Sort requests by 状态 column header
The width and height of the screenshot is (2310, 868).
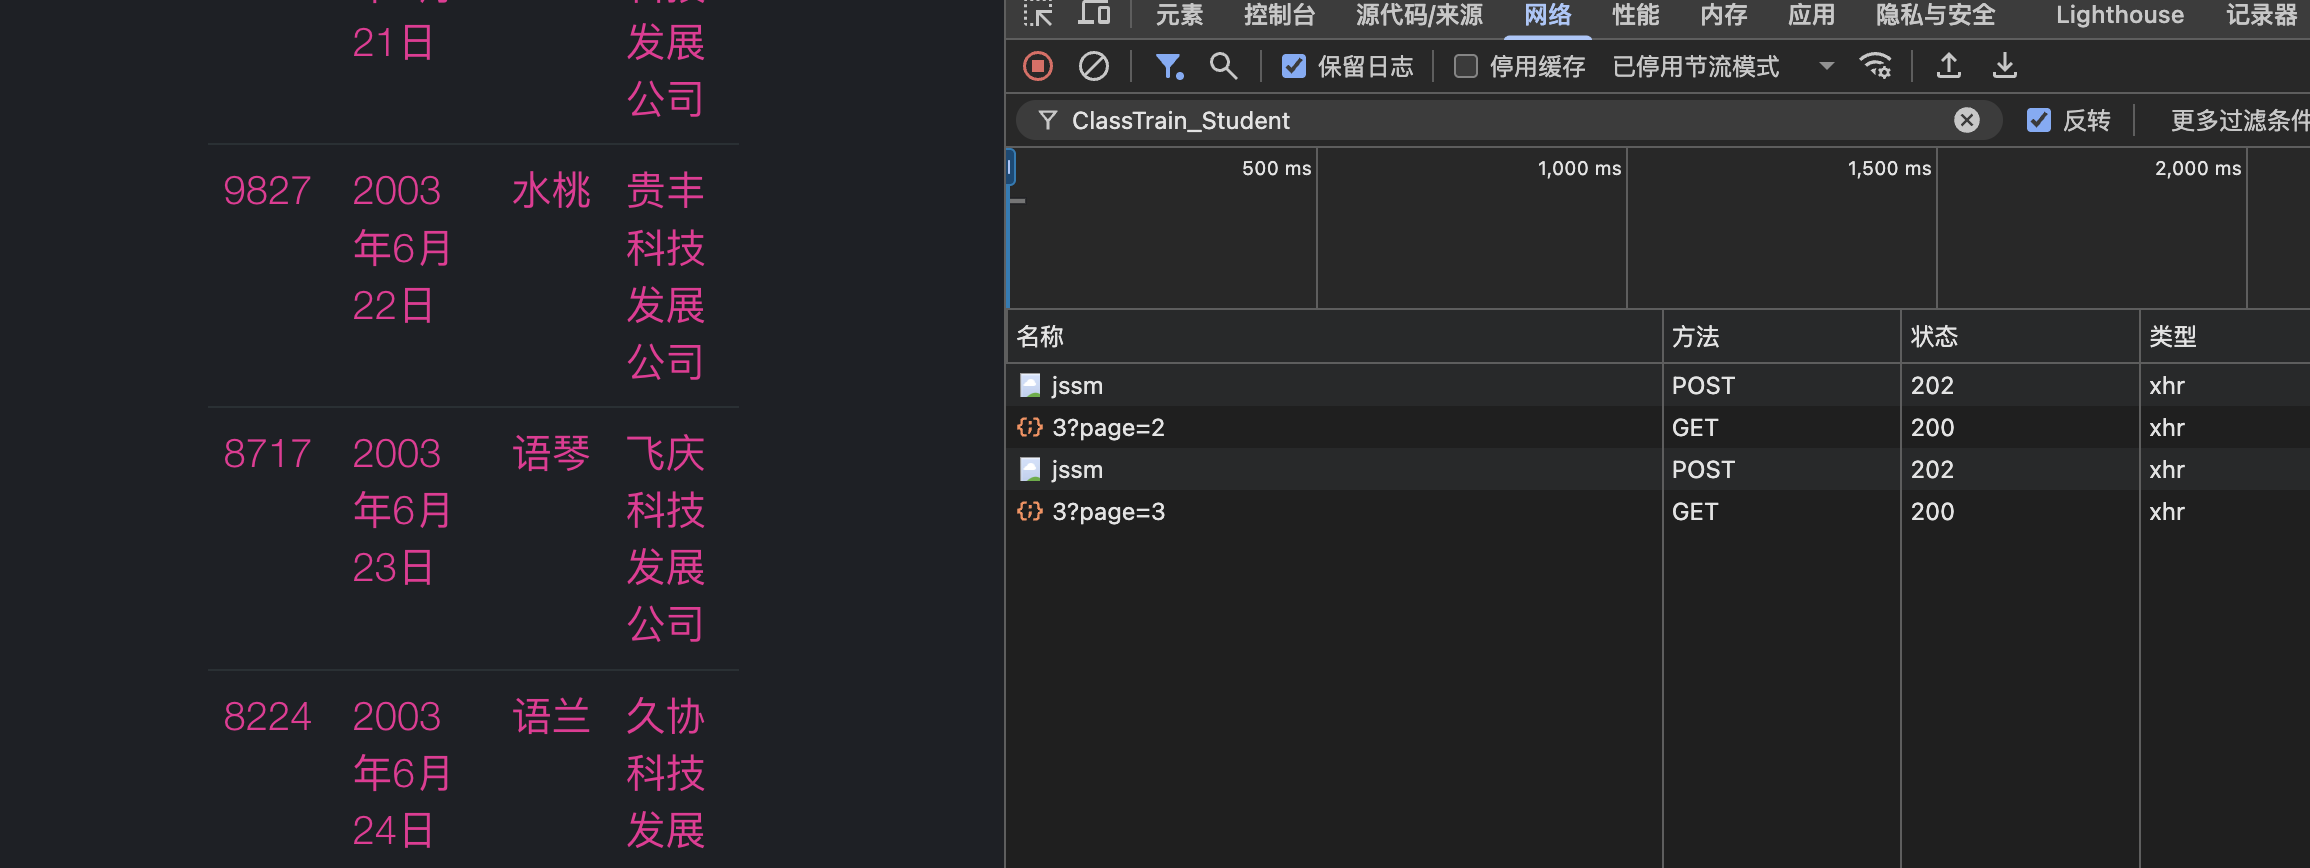click(1934, 336)
